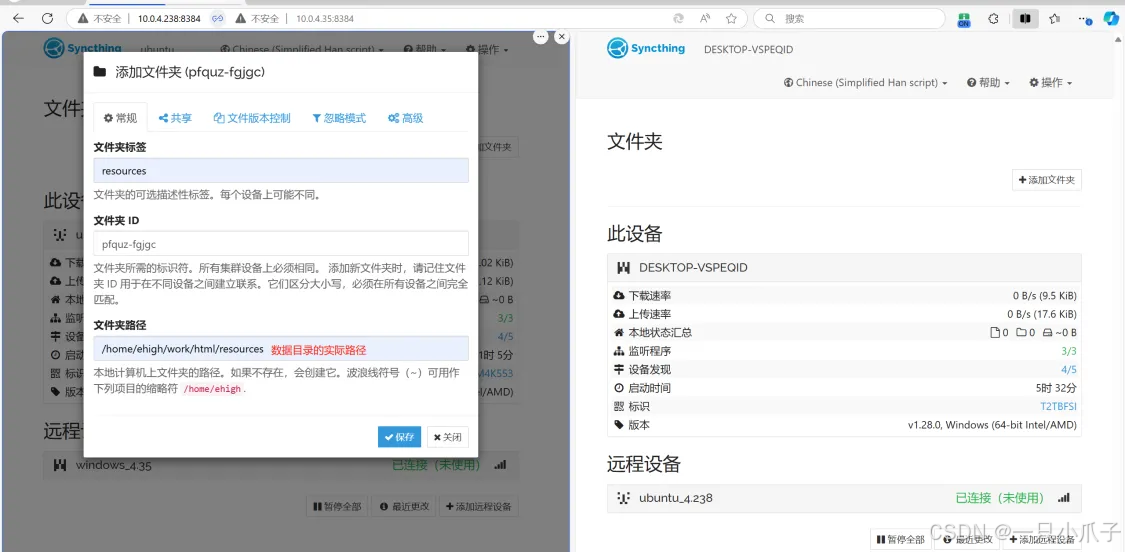
Task: Click device icon next to DESKTOP-VSPEQID panel header
Action: pyautogui.click(x=623, y=268)
